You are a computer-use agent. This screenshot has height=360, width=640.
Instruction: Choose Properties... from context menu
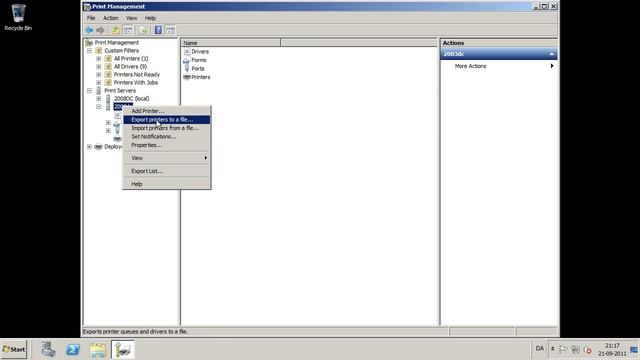click(x=167, y=145)
